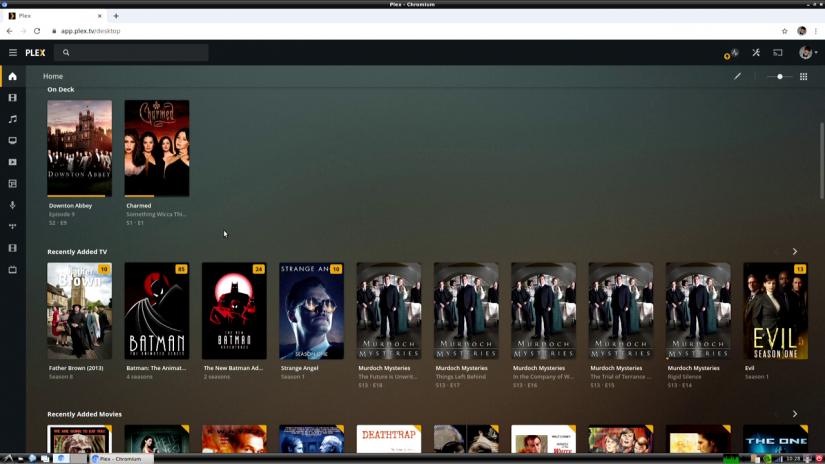Click Recently Added Movies heading
825x464 pixels.
click(x=84, y=414)
